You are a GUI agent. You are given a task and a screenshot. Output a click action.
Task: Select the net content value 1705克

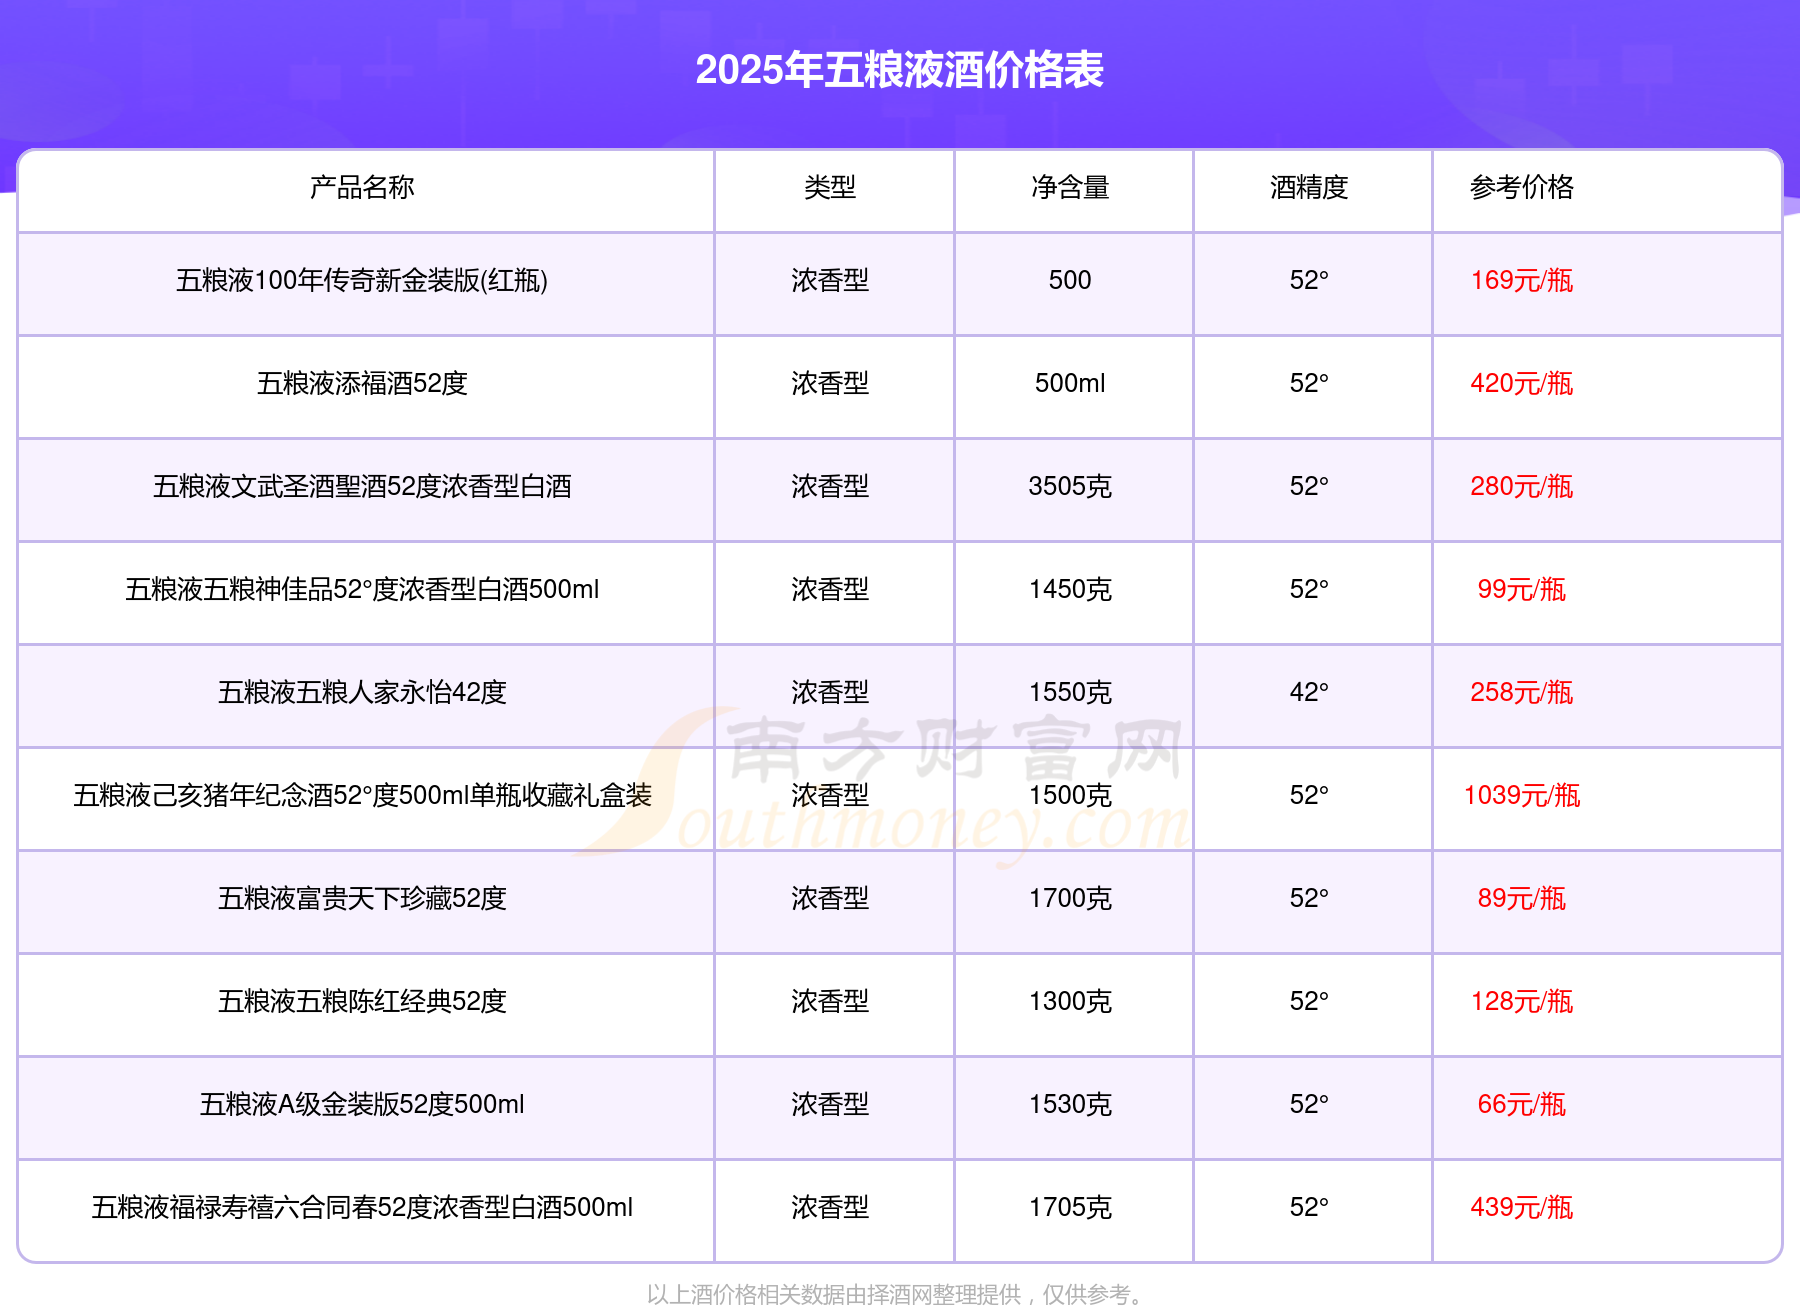(1070, 1207)
